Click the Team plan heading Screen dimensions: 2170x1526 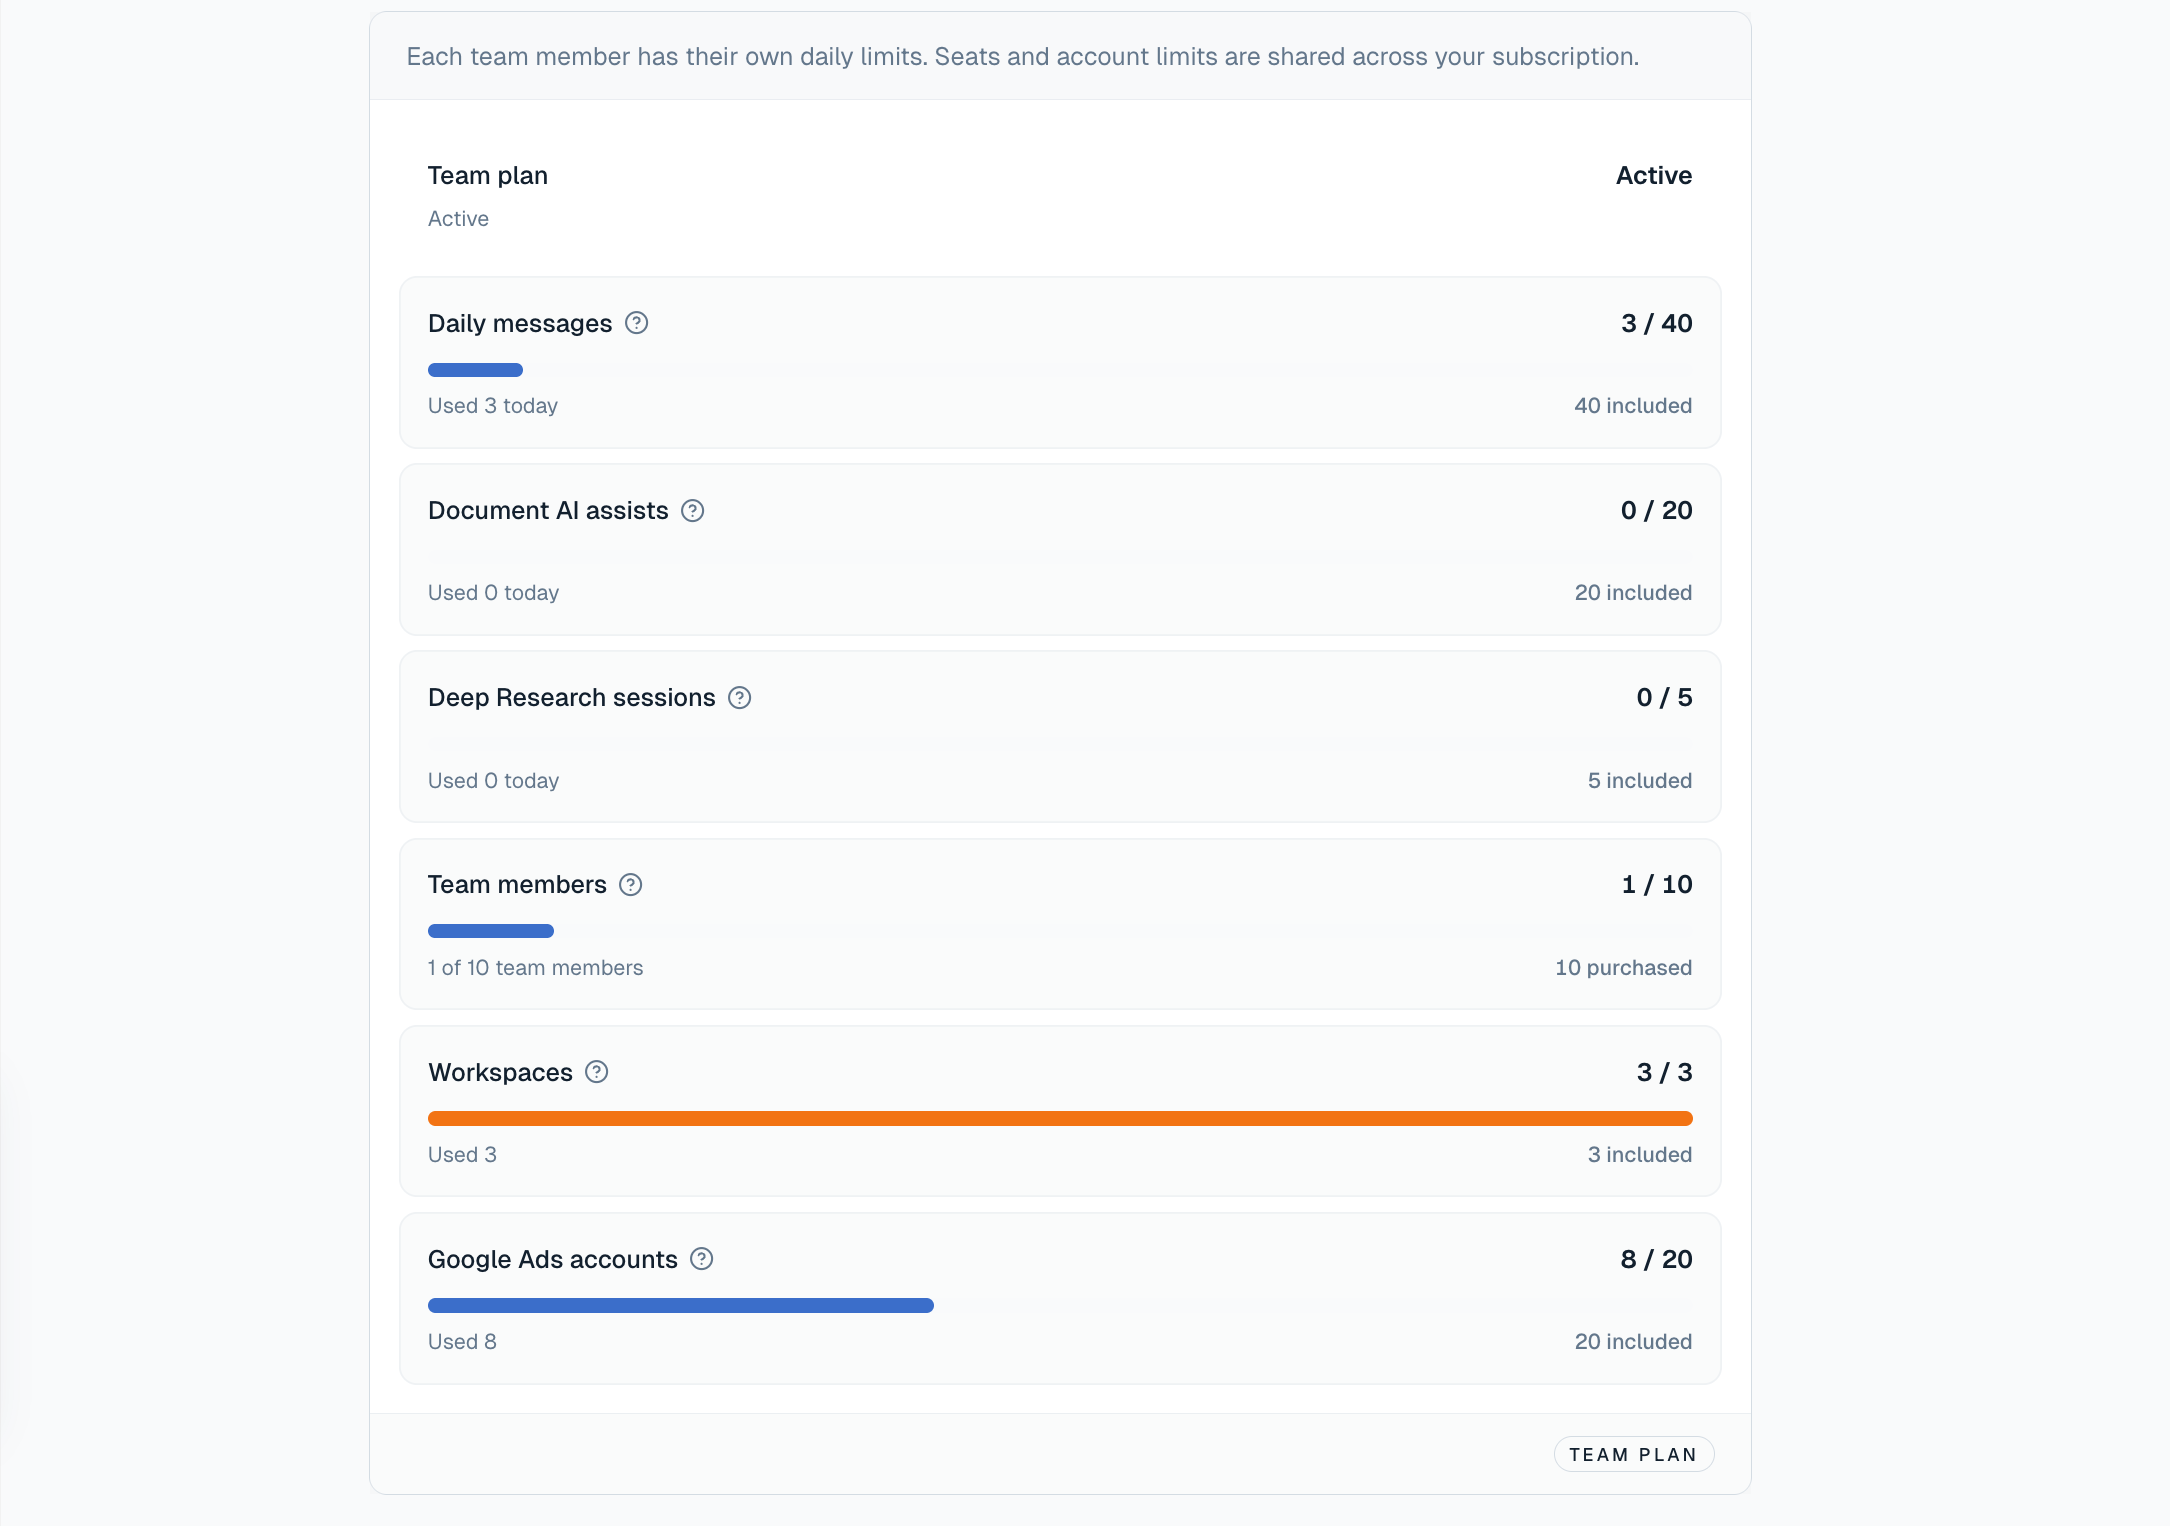click(x=488, y=176)
